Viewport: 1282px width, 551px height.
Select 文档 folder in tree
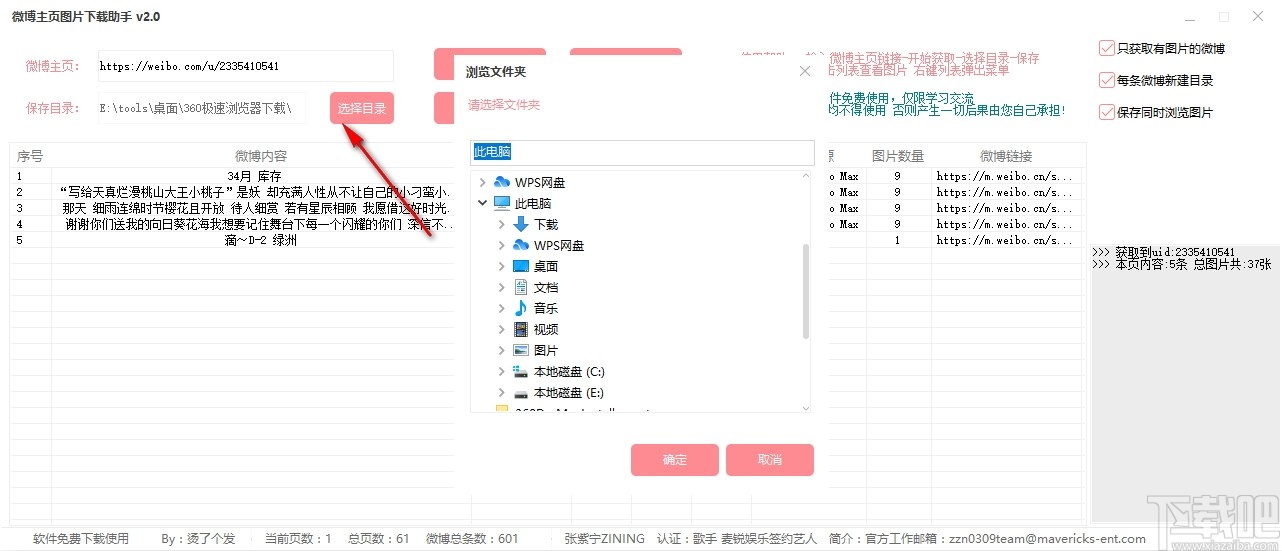coord(546,288)
